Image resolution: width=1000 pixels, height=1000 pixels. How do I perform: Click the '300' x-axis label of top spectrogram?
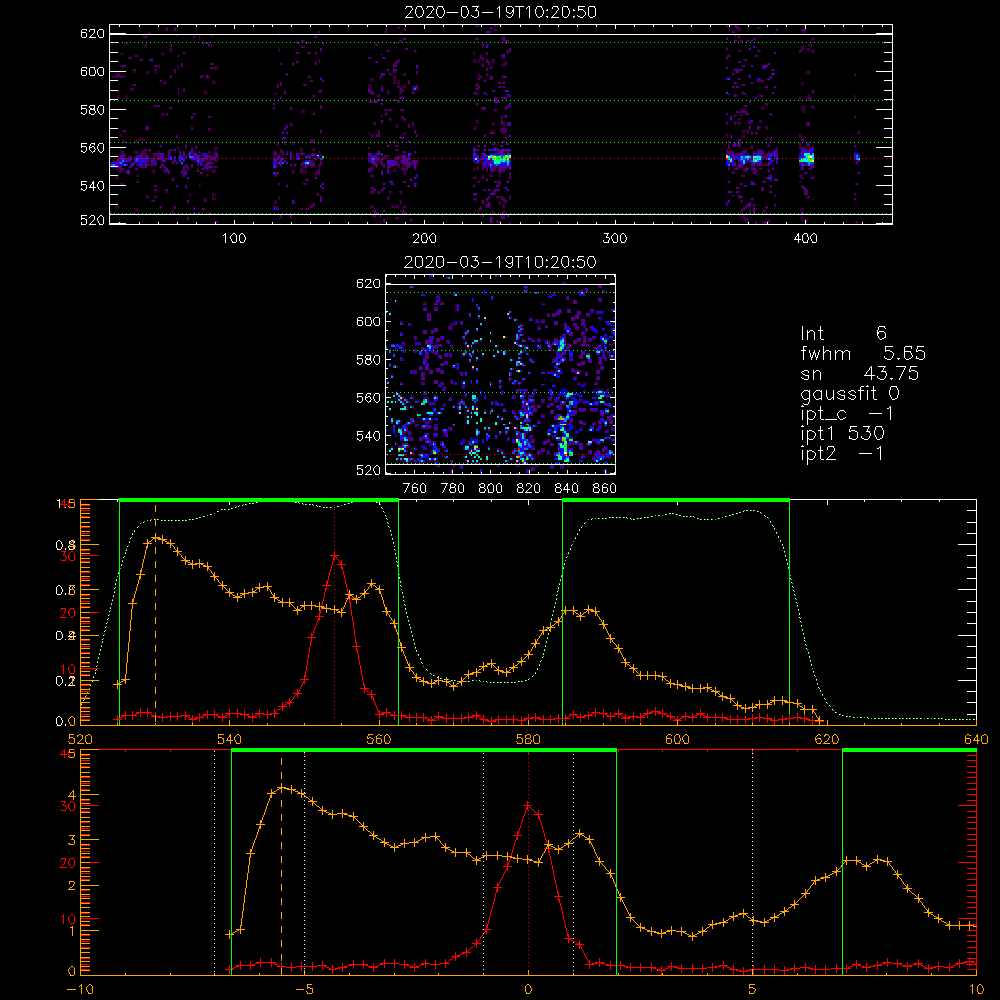coord(615,239)
